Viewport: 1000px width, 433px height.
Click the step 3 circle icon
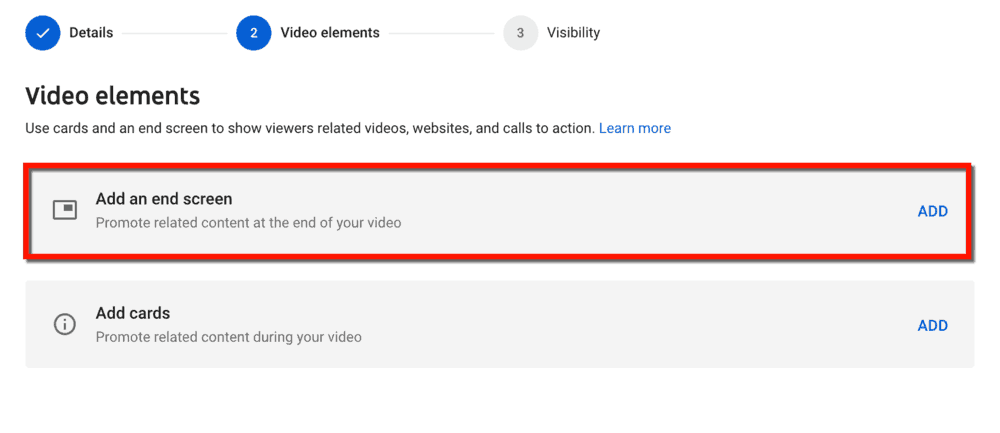(x=520, y=33)
